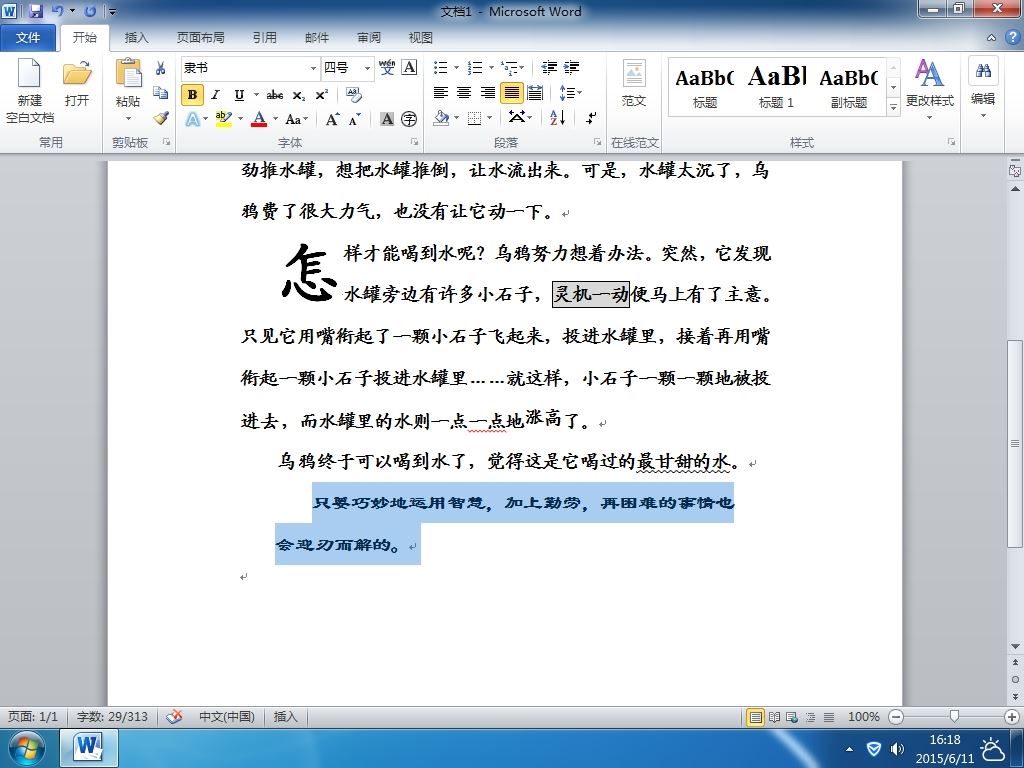Click the Sort A-Z icon
Image resolution: width=1024 pixels, height=768 pixels.
click(x=558, y=118)
